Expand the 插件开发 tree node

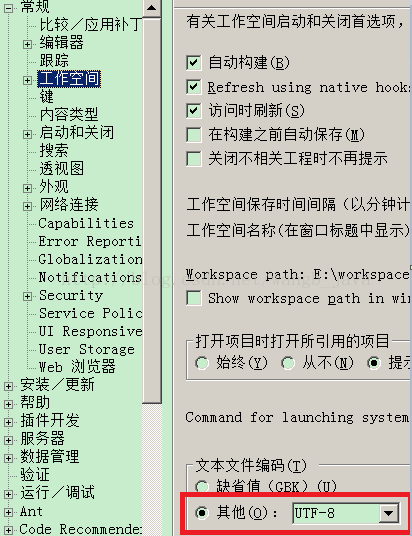pos(9,422)
